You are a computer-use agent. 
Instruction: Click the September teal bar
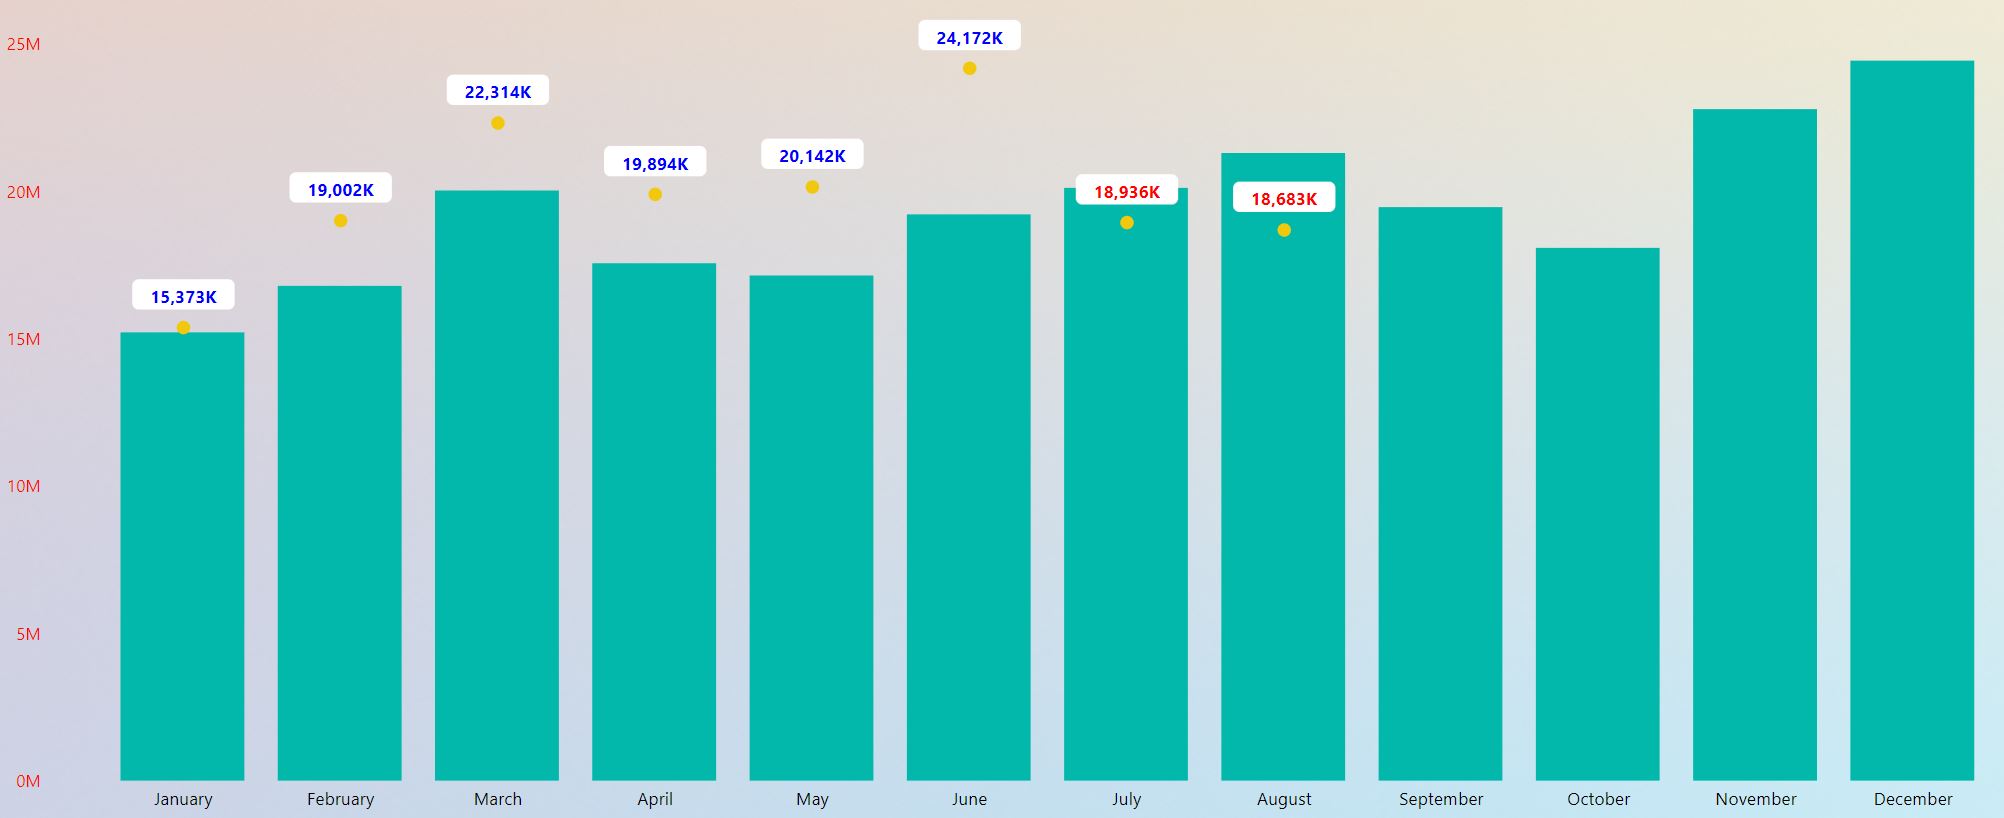pos(1440,494)
